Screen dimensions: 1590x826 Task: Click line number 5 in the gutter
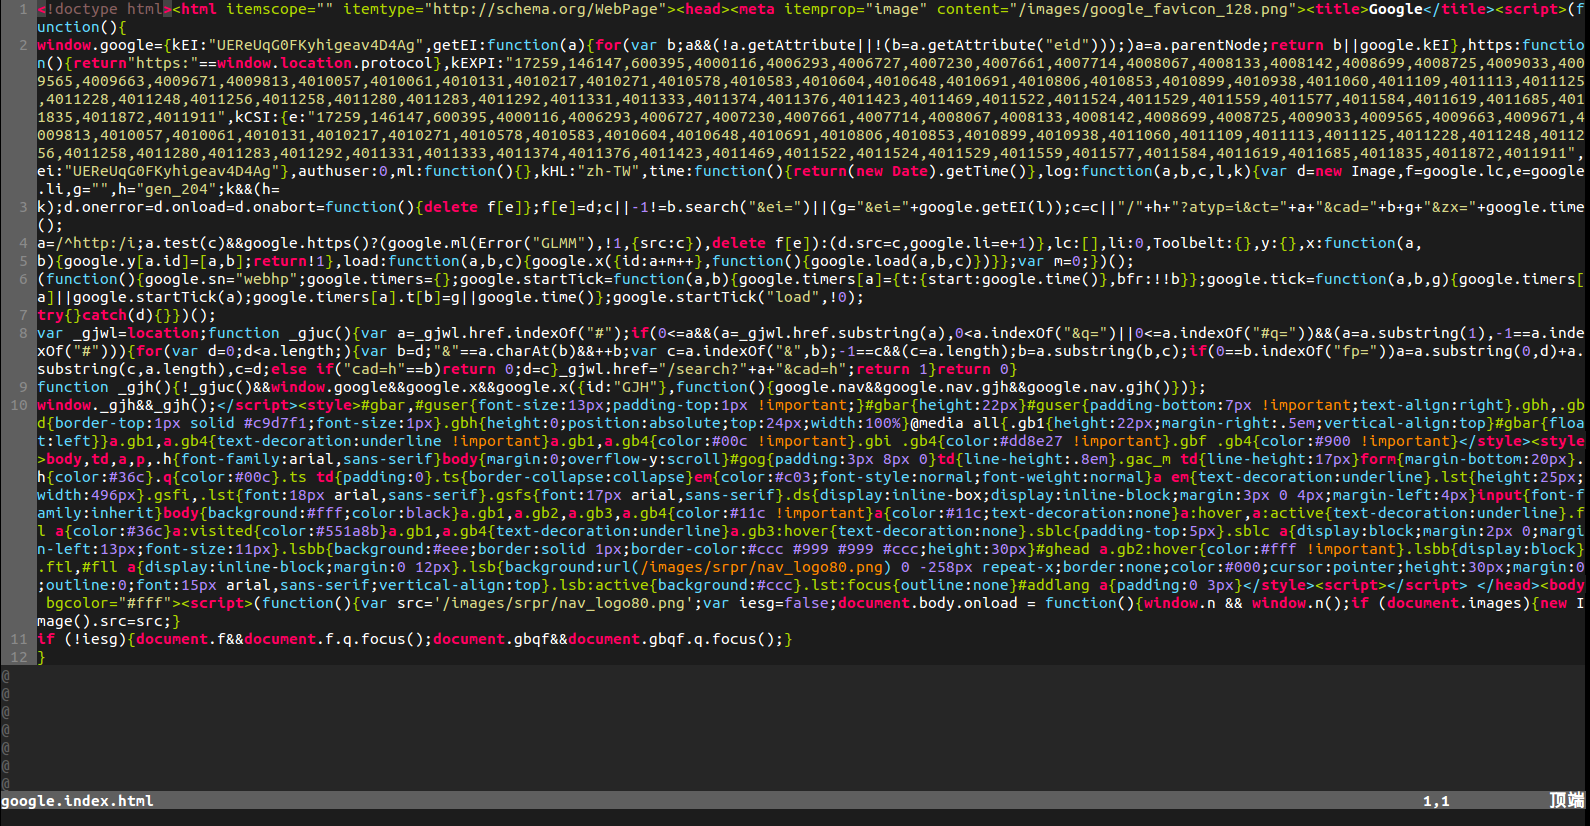coord(23,261)
